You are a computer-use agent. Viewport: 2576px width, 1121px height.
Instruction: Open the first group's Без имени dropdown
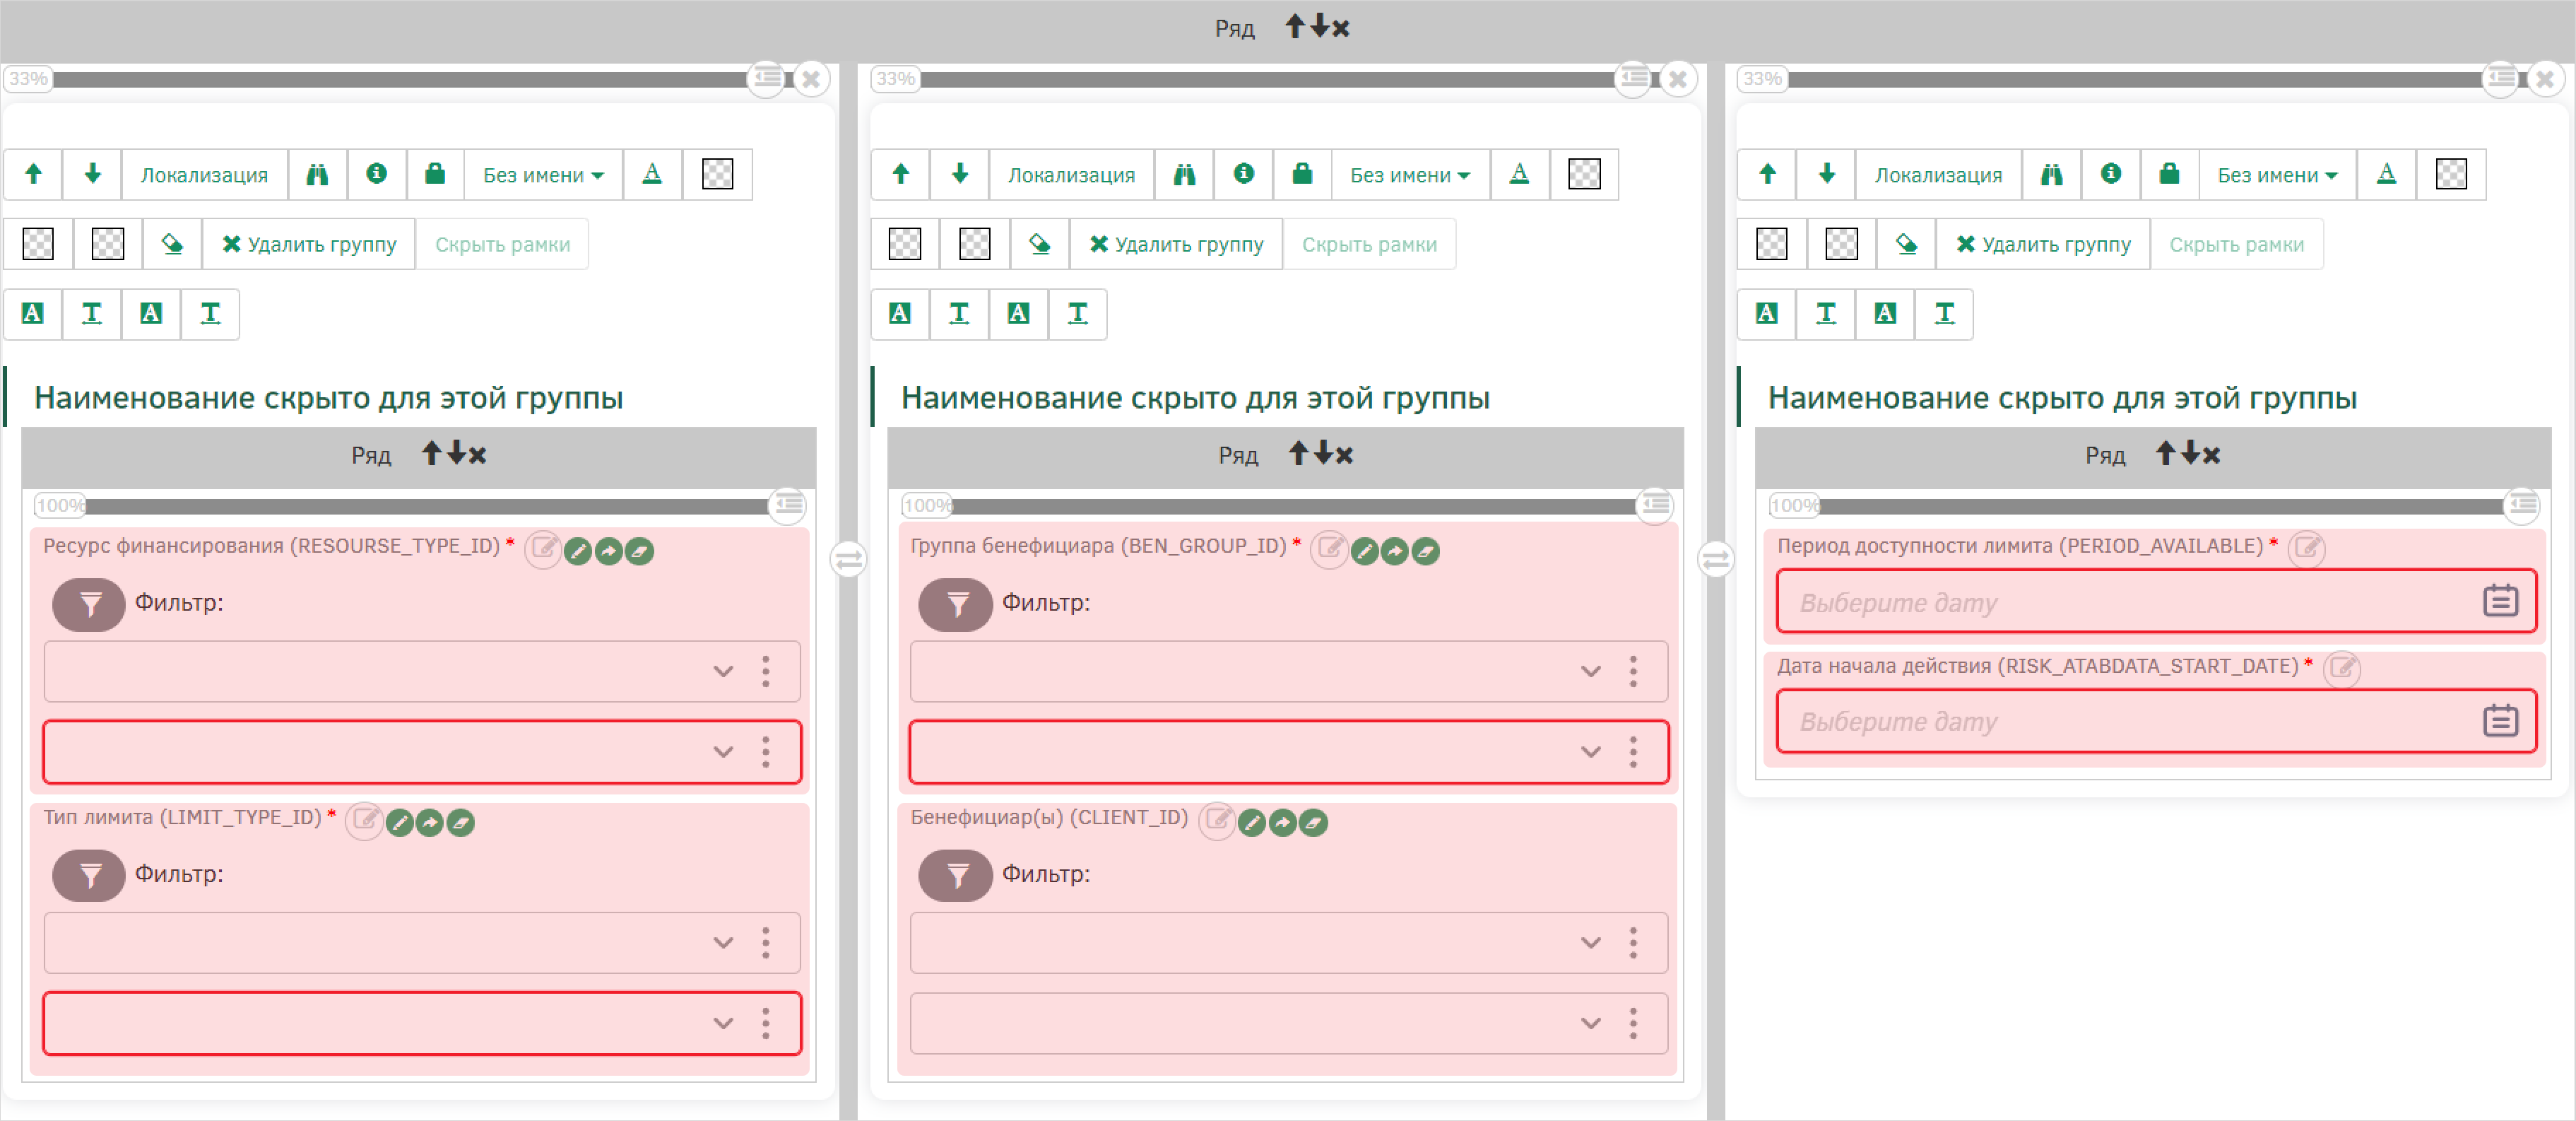(x=543, y=174)
